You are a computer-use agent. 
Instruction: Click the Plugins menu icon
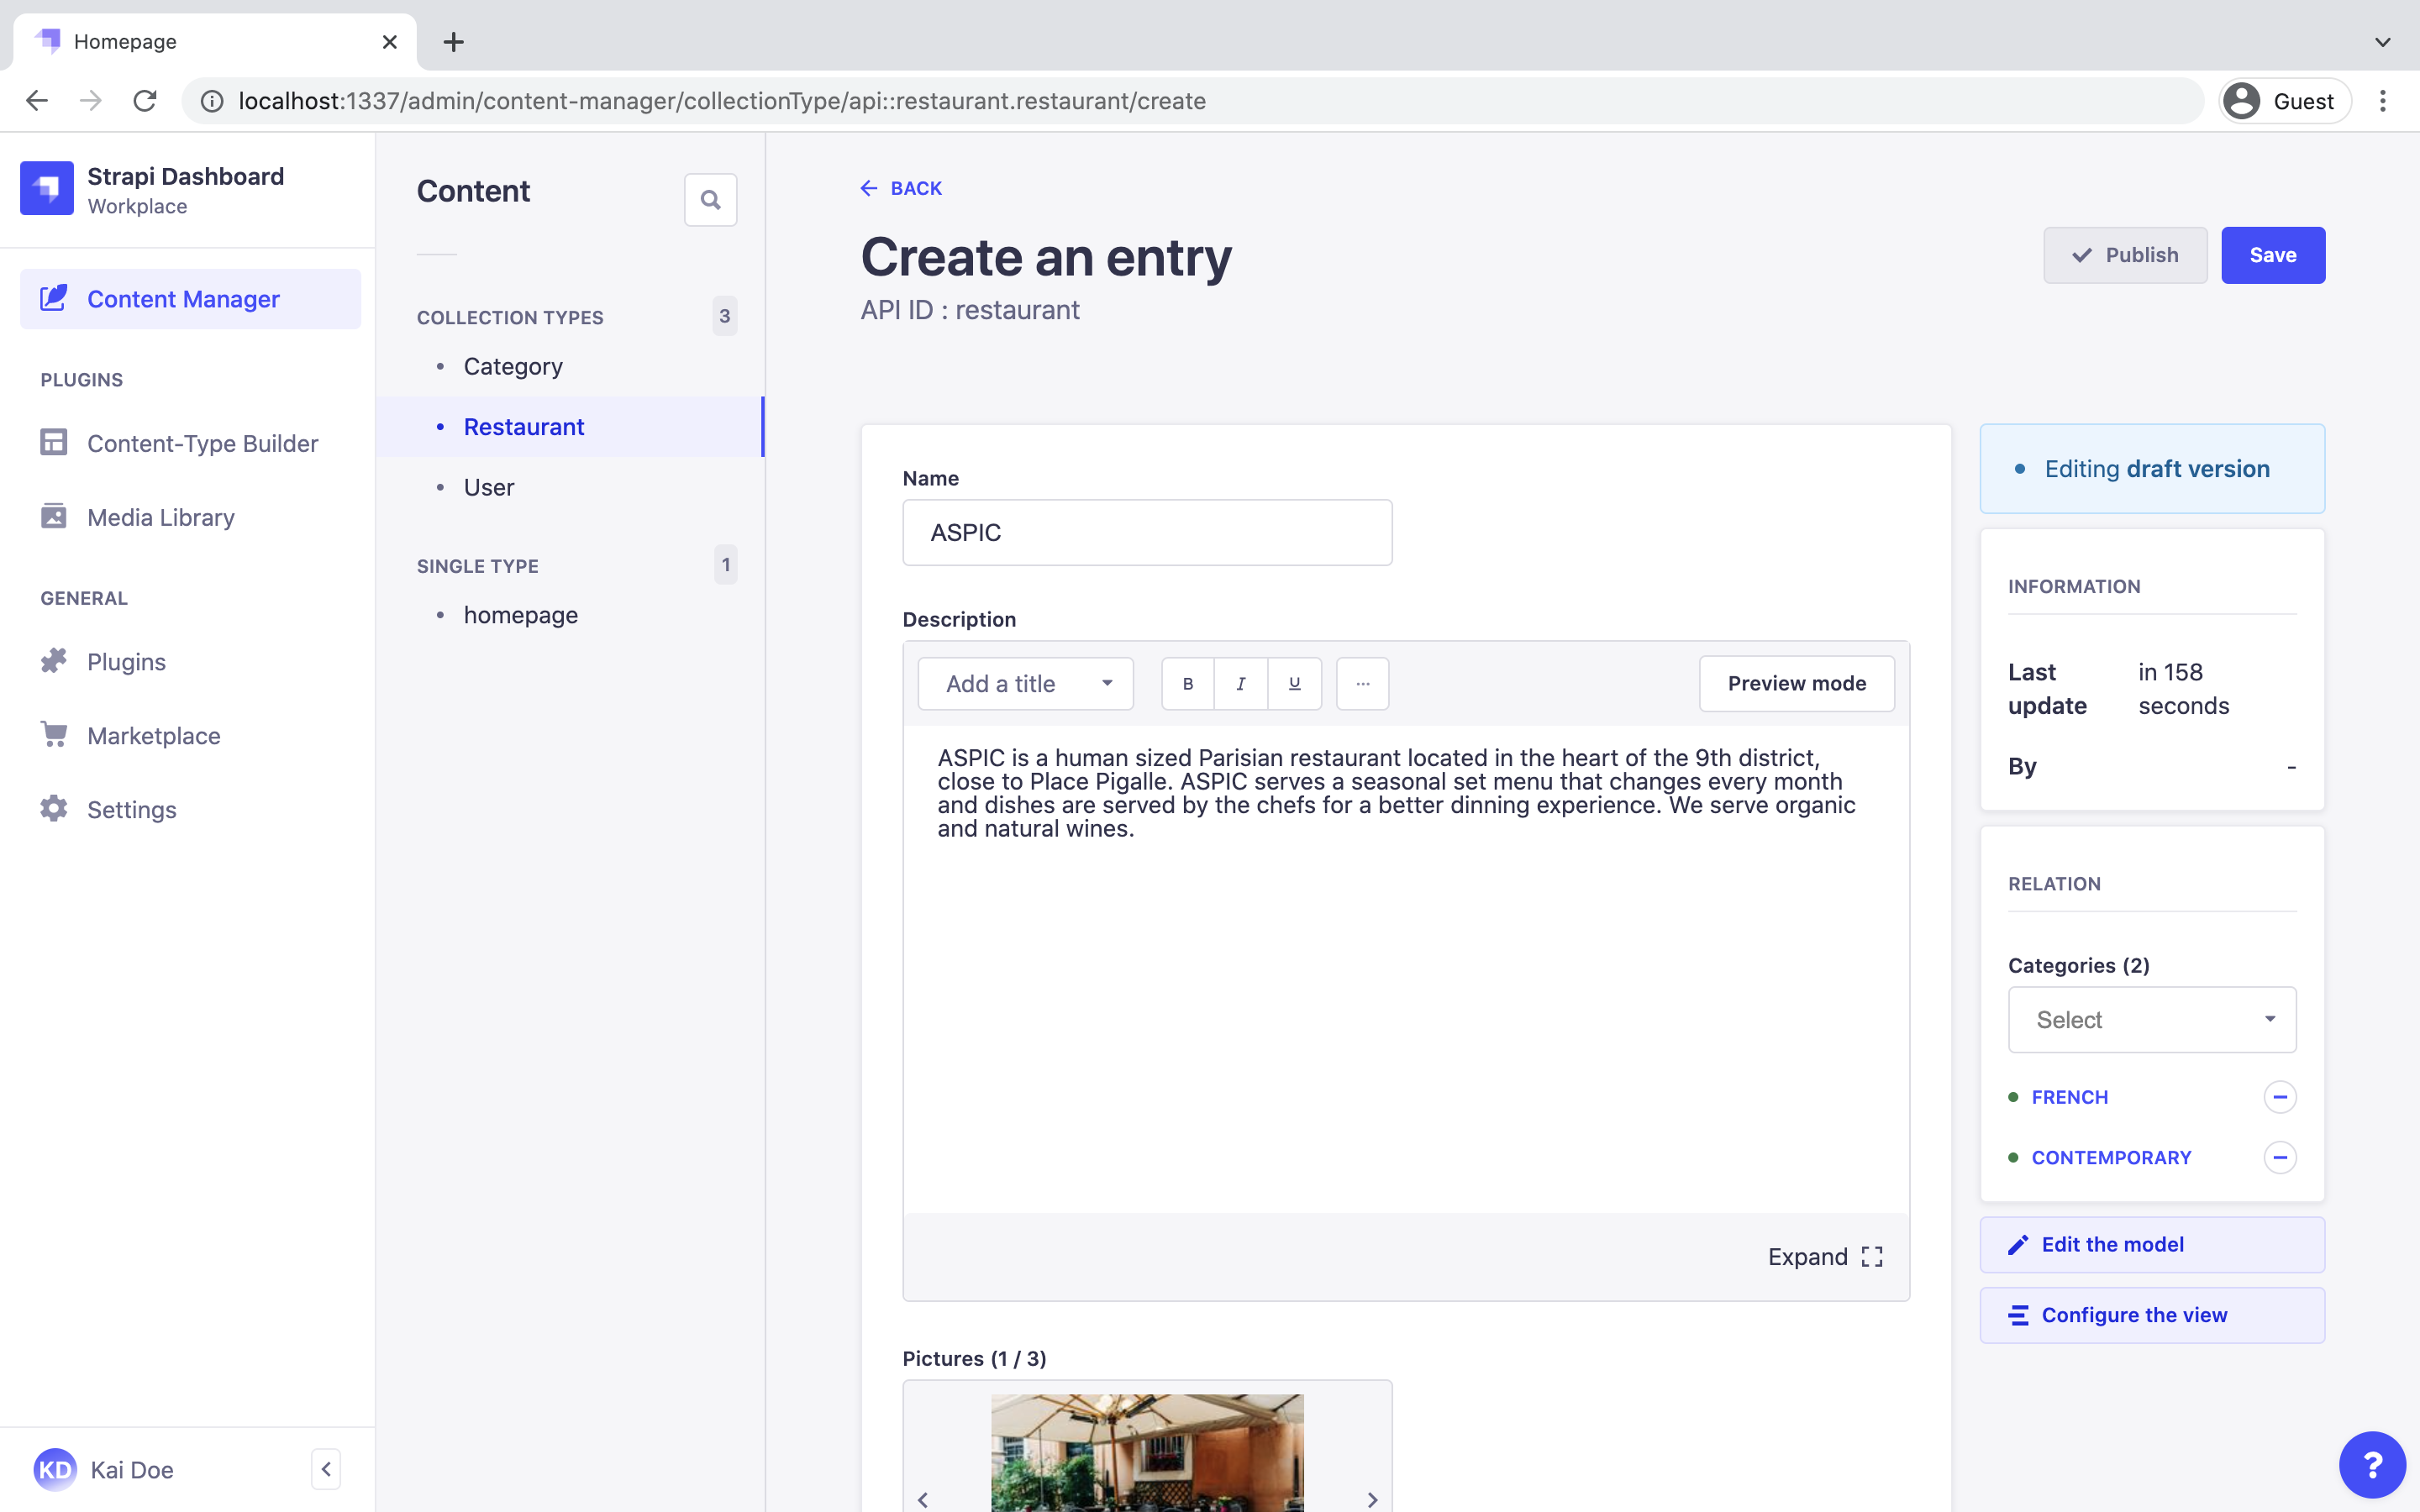pos(54,660)
